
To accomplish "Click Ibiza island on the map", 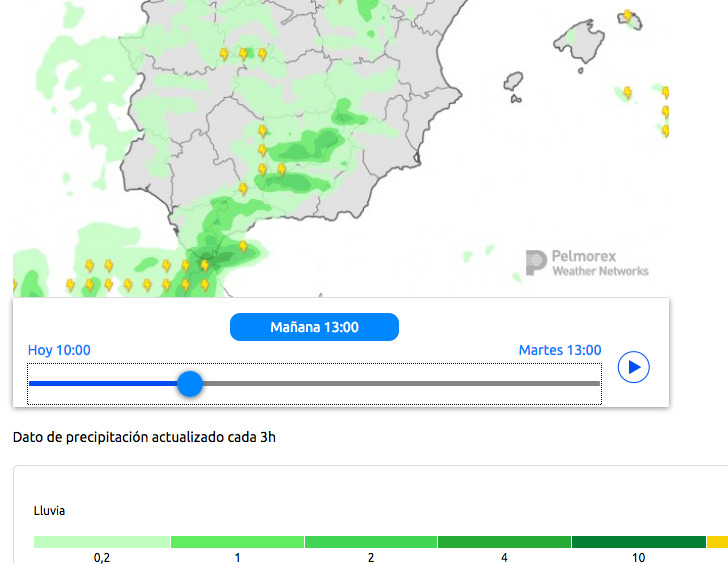I will [514, 81].
